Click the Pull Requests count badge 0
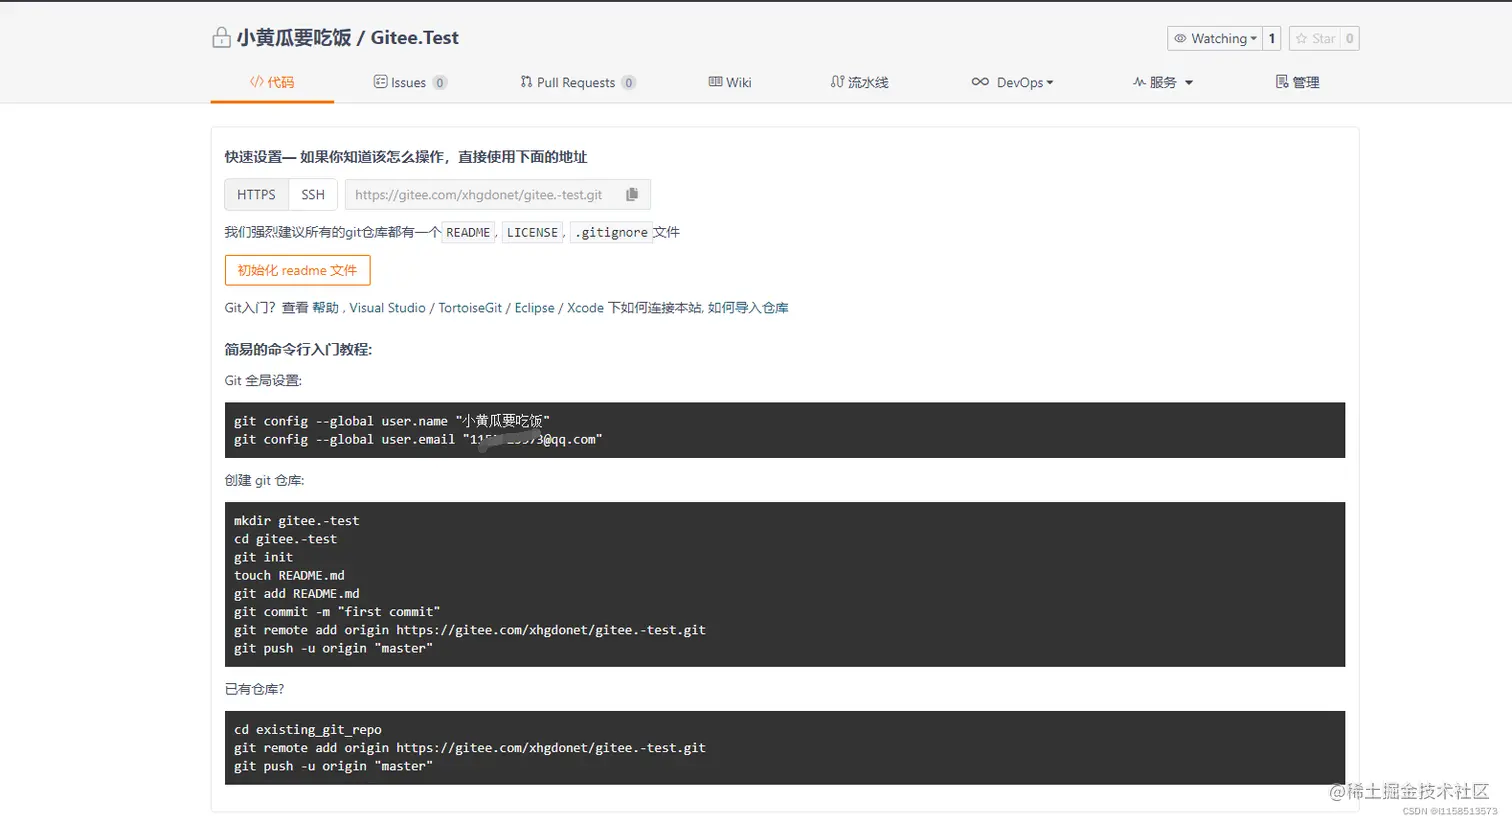This screenshot has height=824, width=1512. pyautogui.click(x=628, y=83)
